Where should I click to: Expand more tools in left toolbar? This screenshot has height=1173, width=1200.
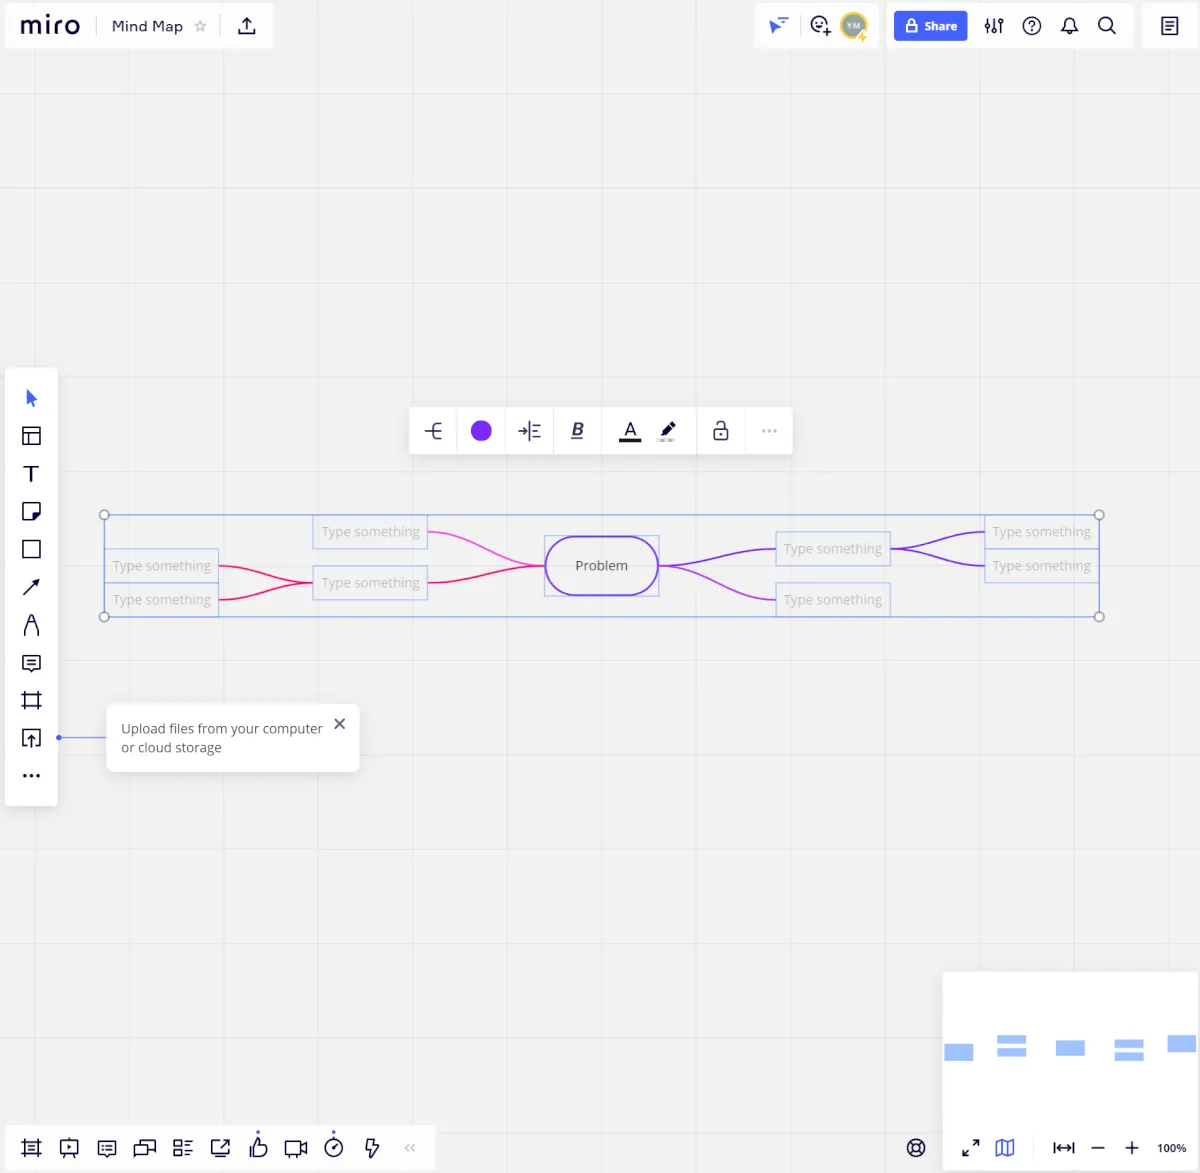pos(31,776)
